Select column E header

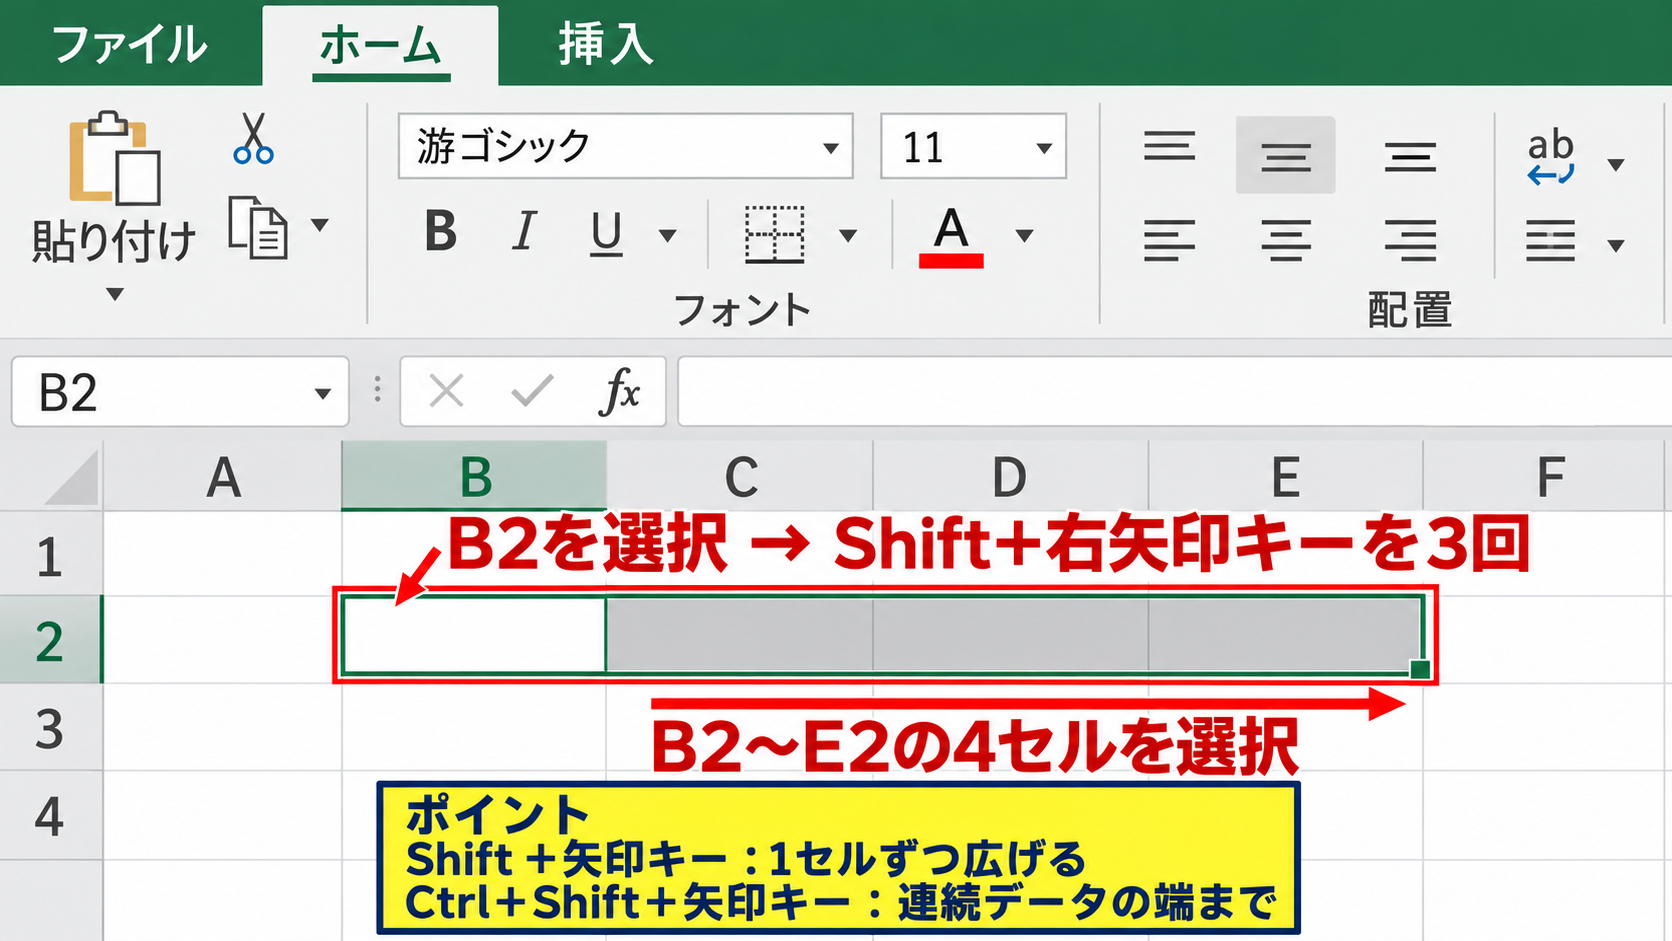pos(1285,477)
